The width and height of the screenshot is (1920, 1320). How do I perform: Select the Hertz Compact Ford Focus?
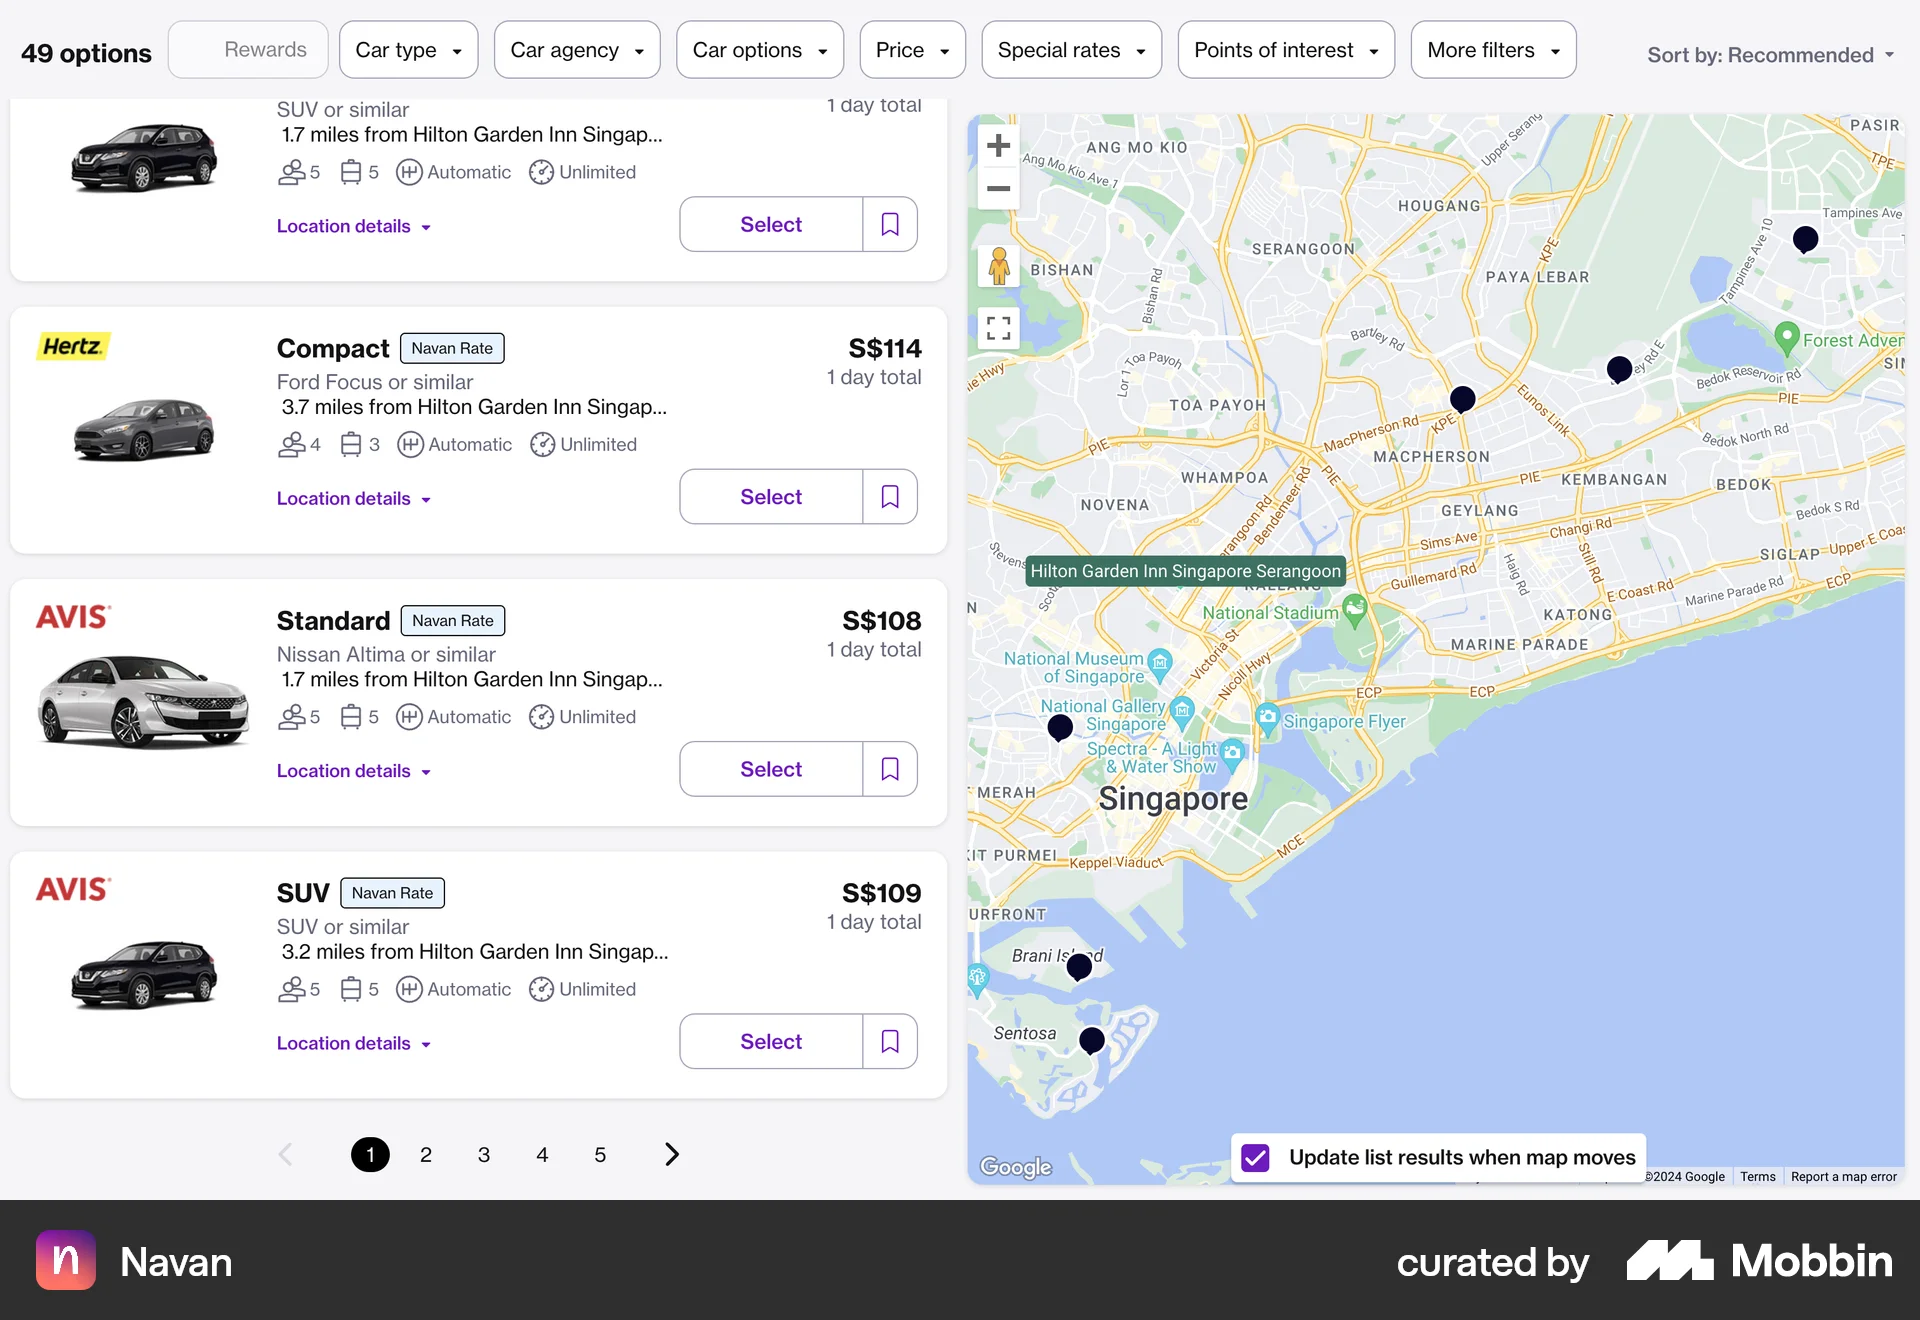click(771, 497)
